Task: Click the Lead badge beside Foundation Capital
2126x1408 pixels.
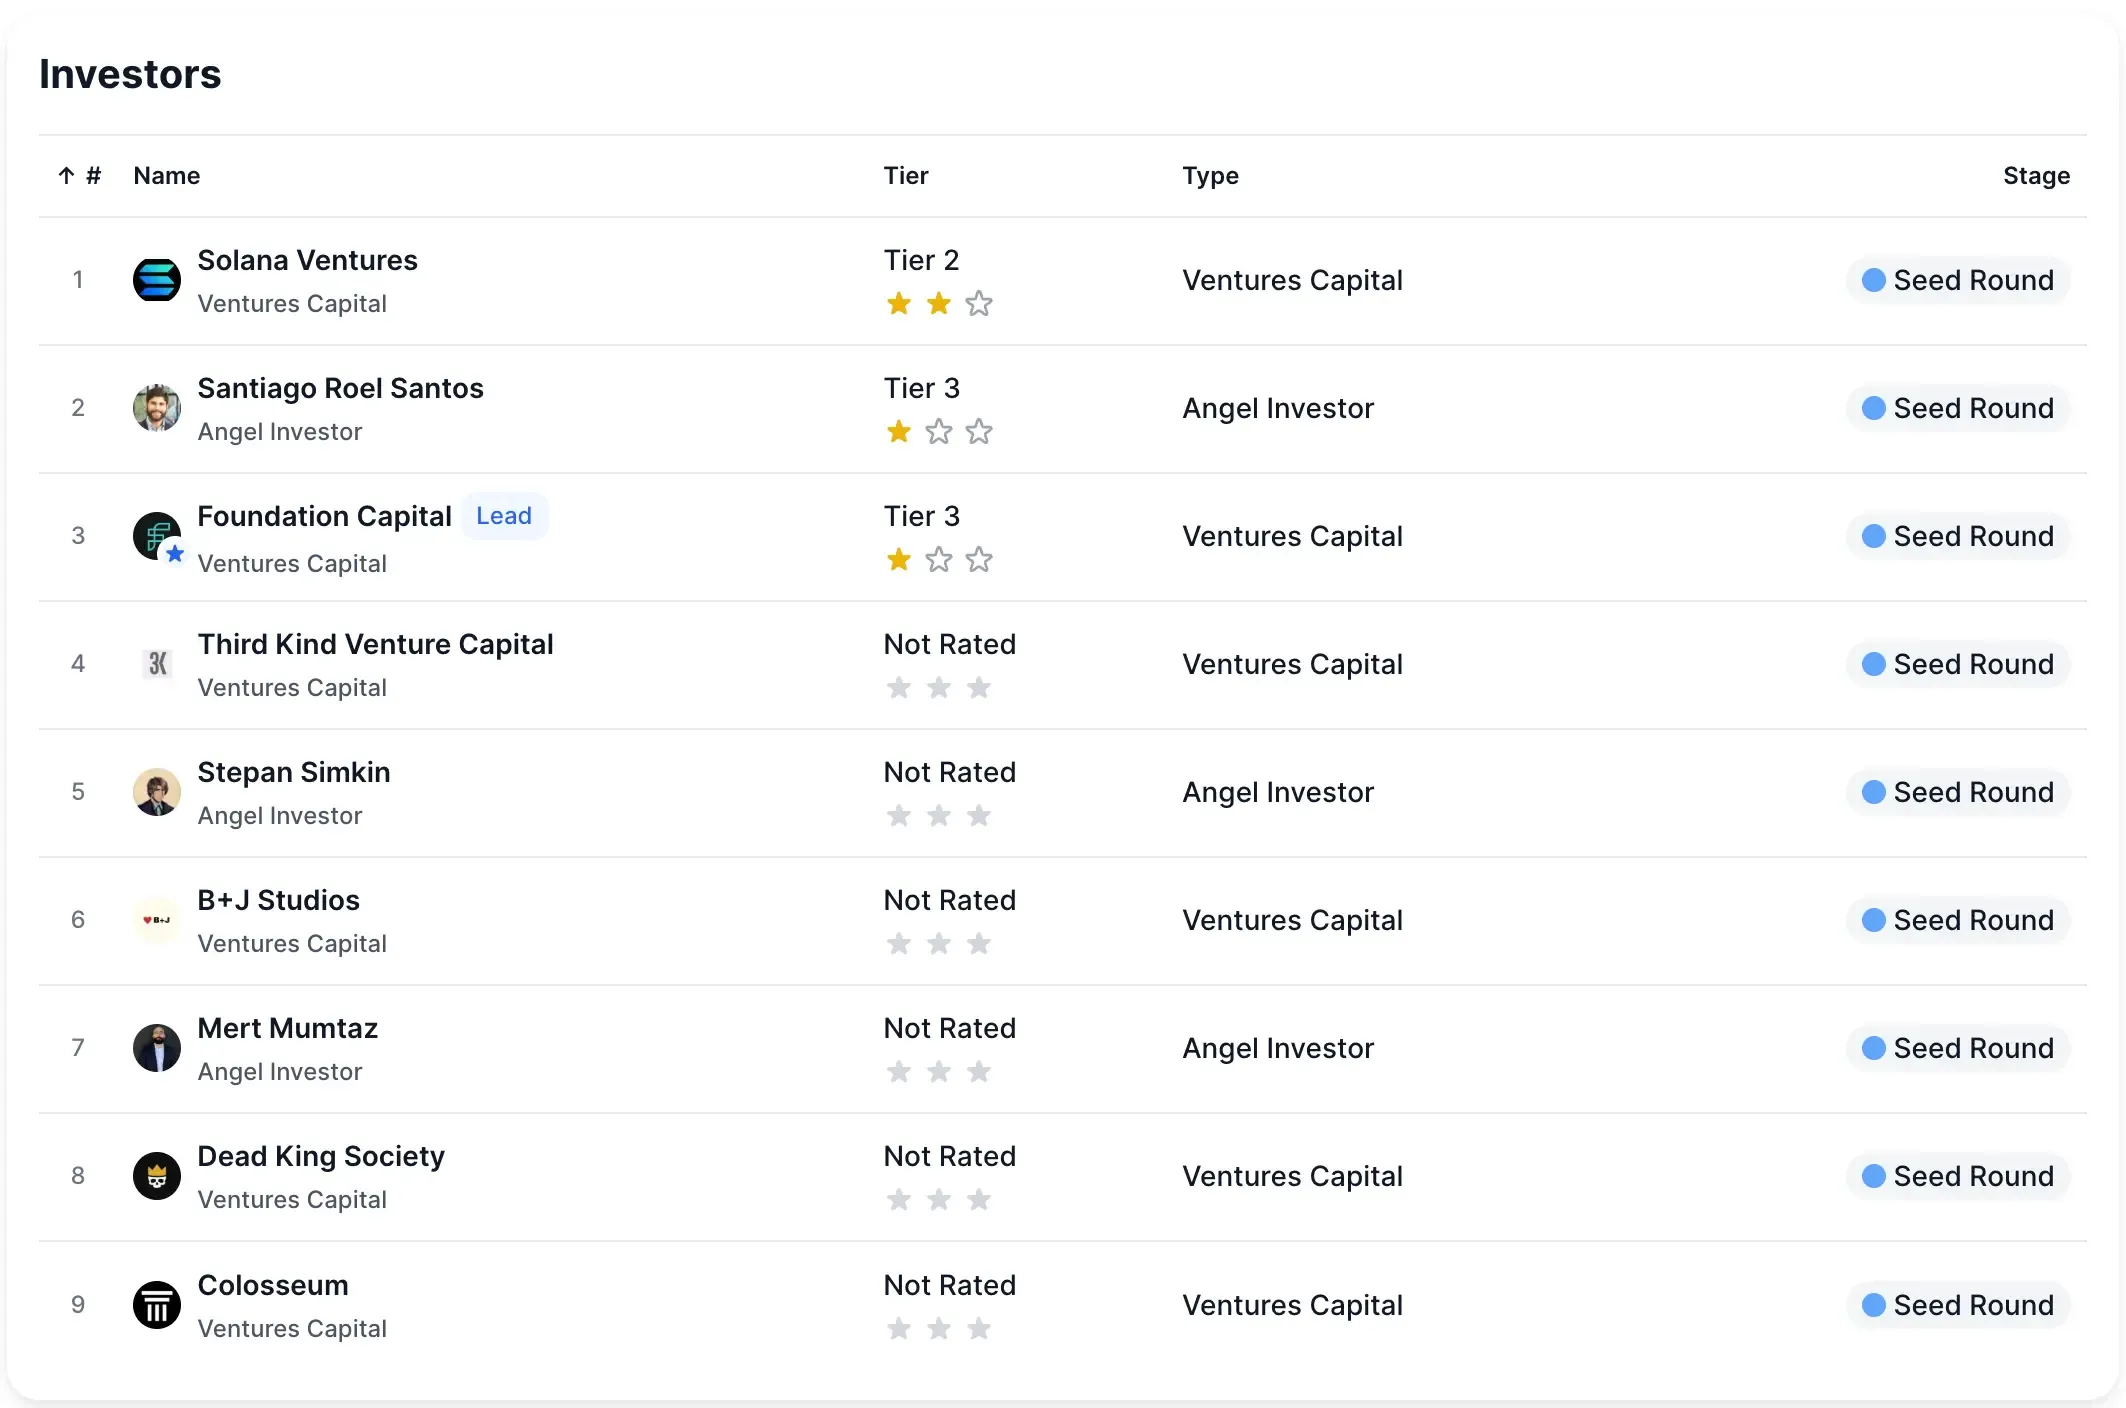Action: 504,516
